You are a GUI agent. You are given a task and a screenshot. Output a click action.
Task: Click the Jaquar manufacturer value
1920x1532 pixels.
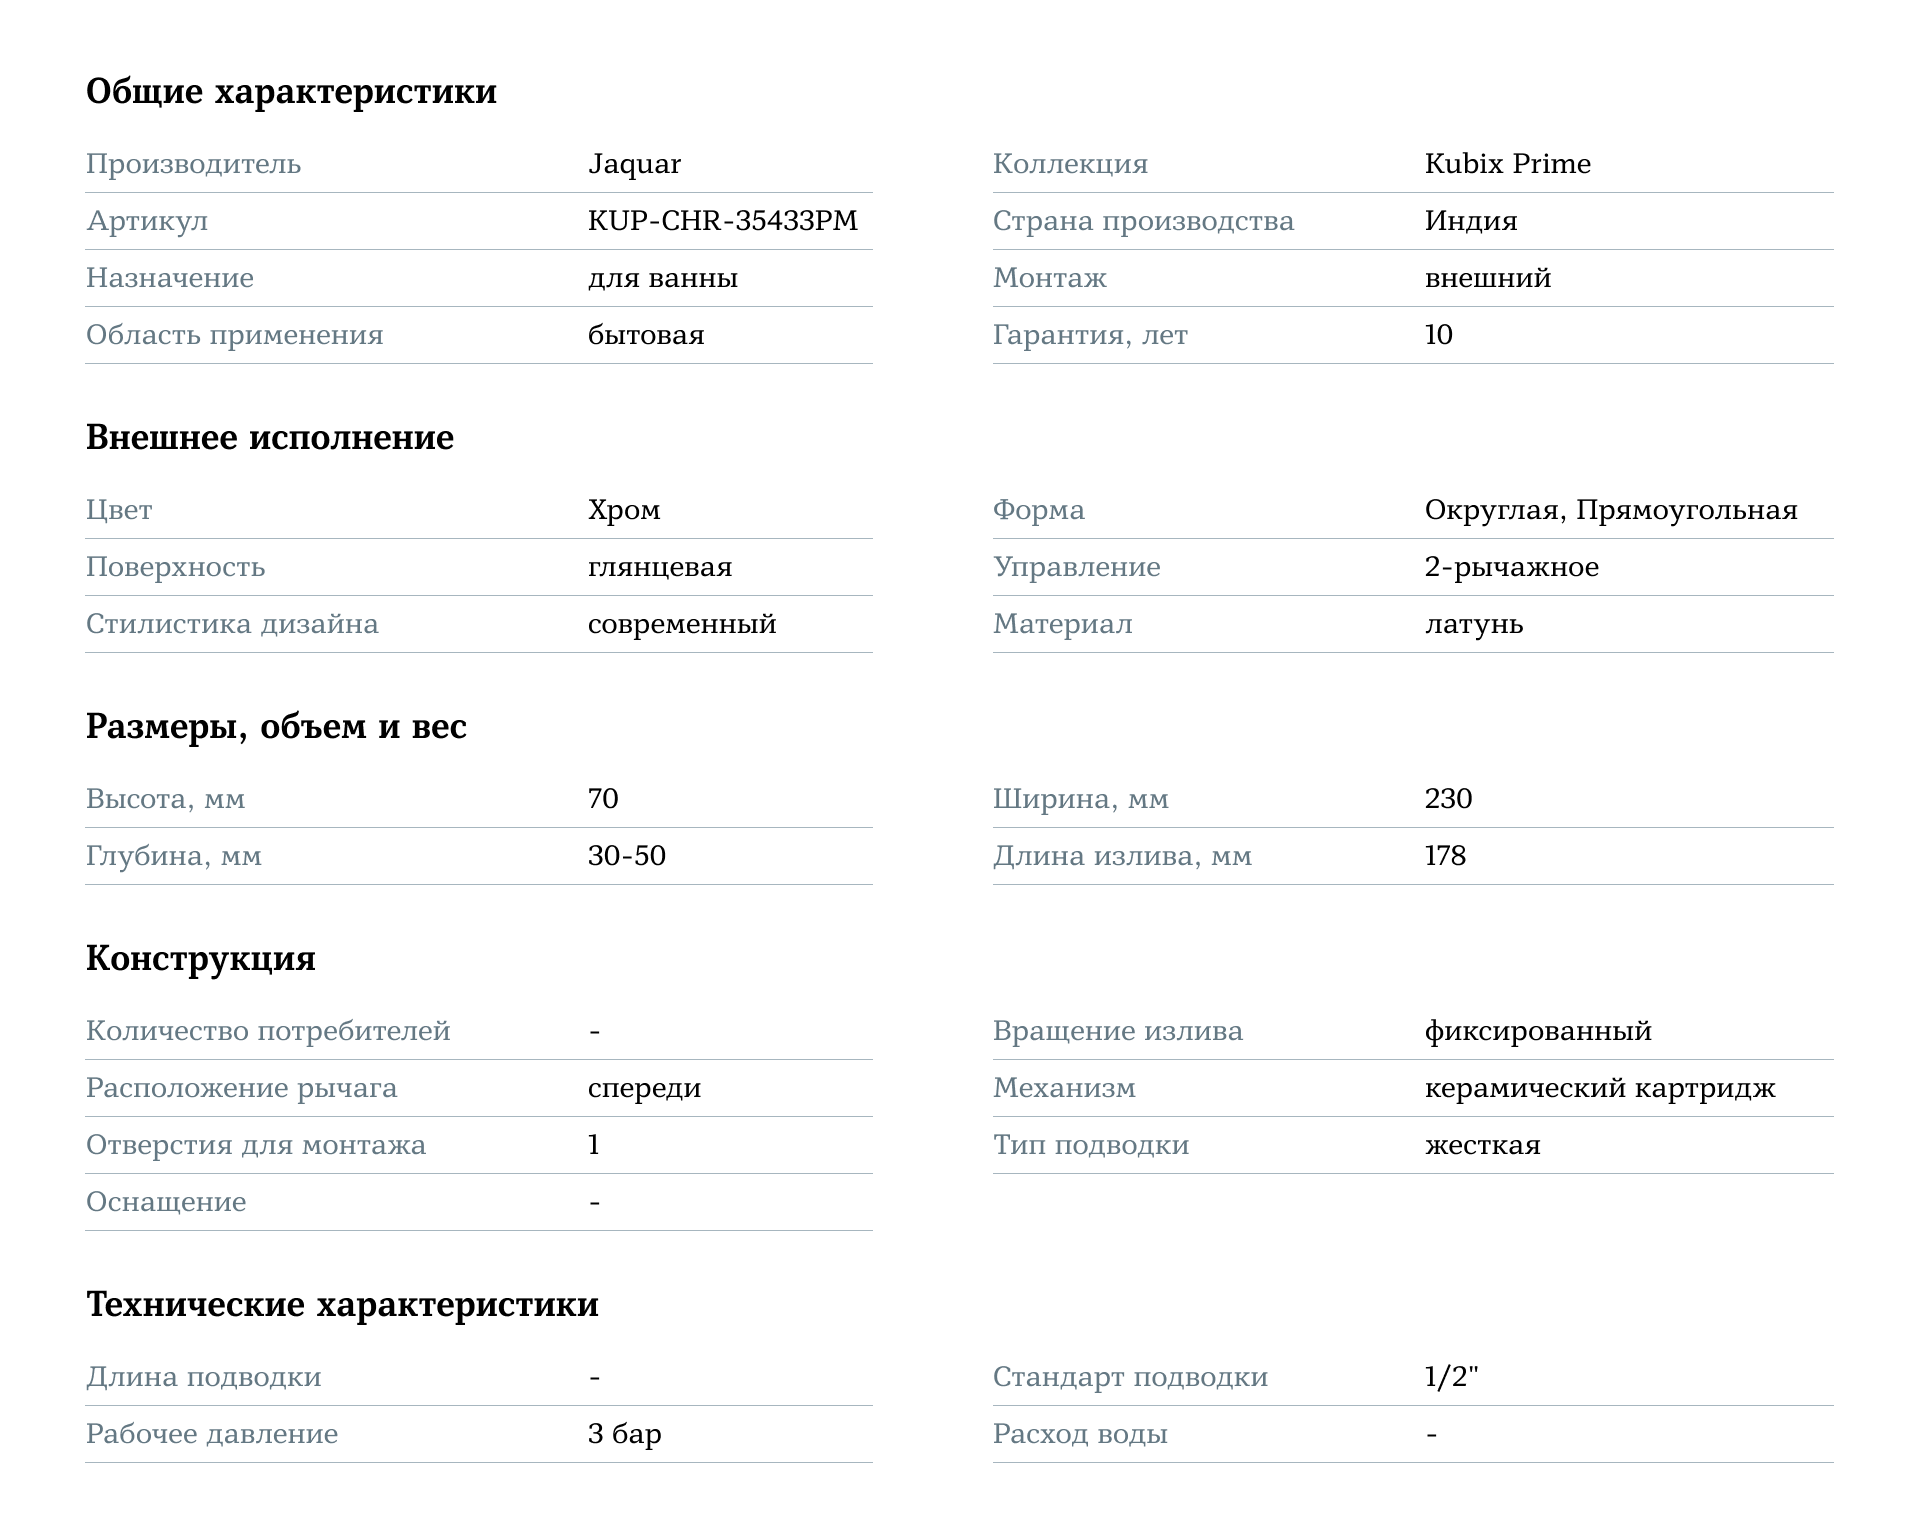[634, 164]
